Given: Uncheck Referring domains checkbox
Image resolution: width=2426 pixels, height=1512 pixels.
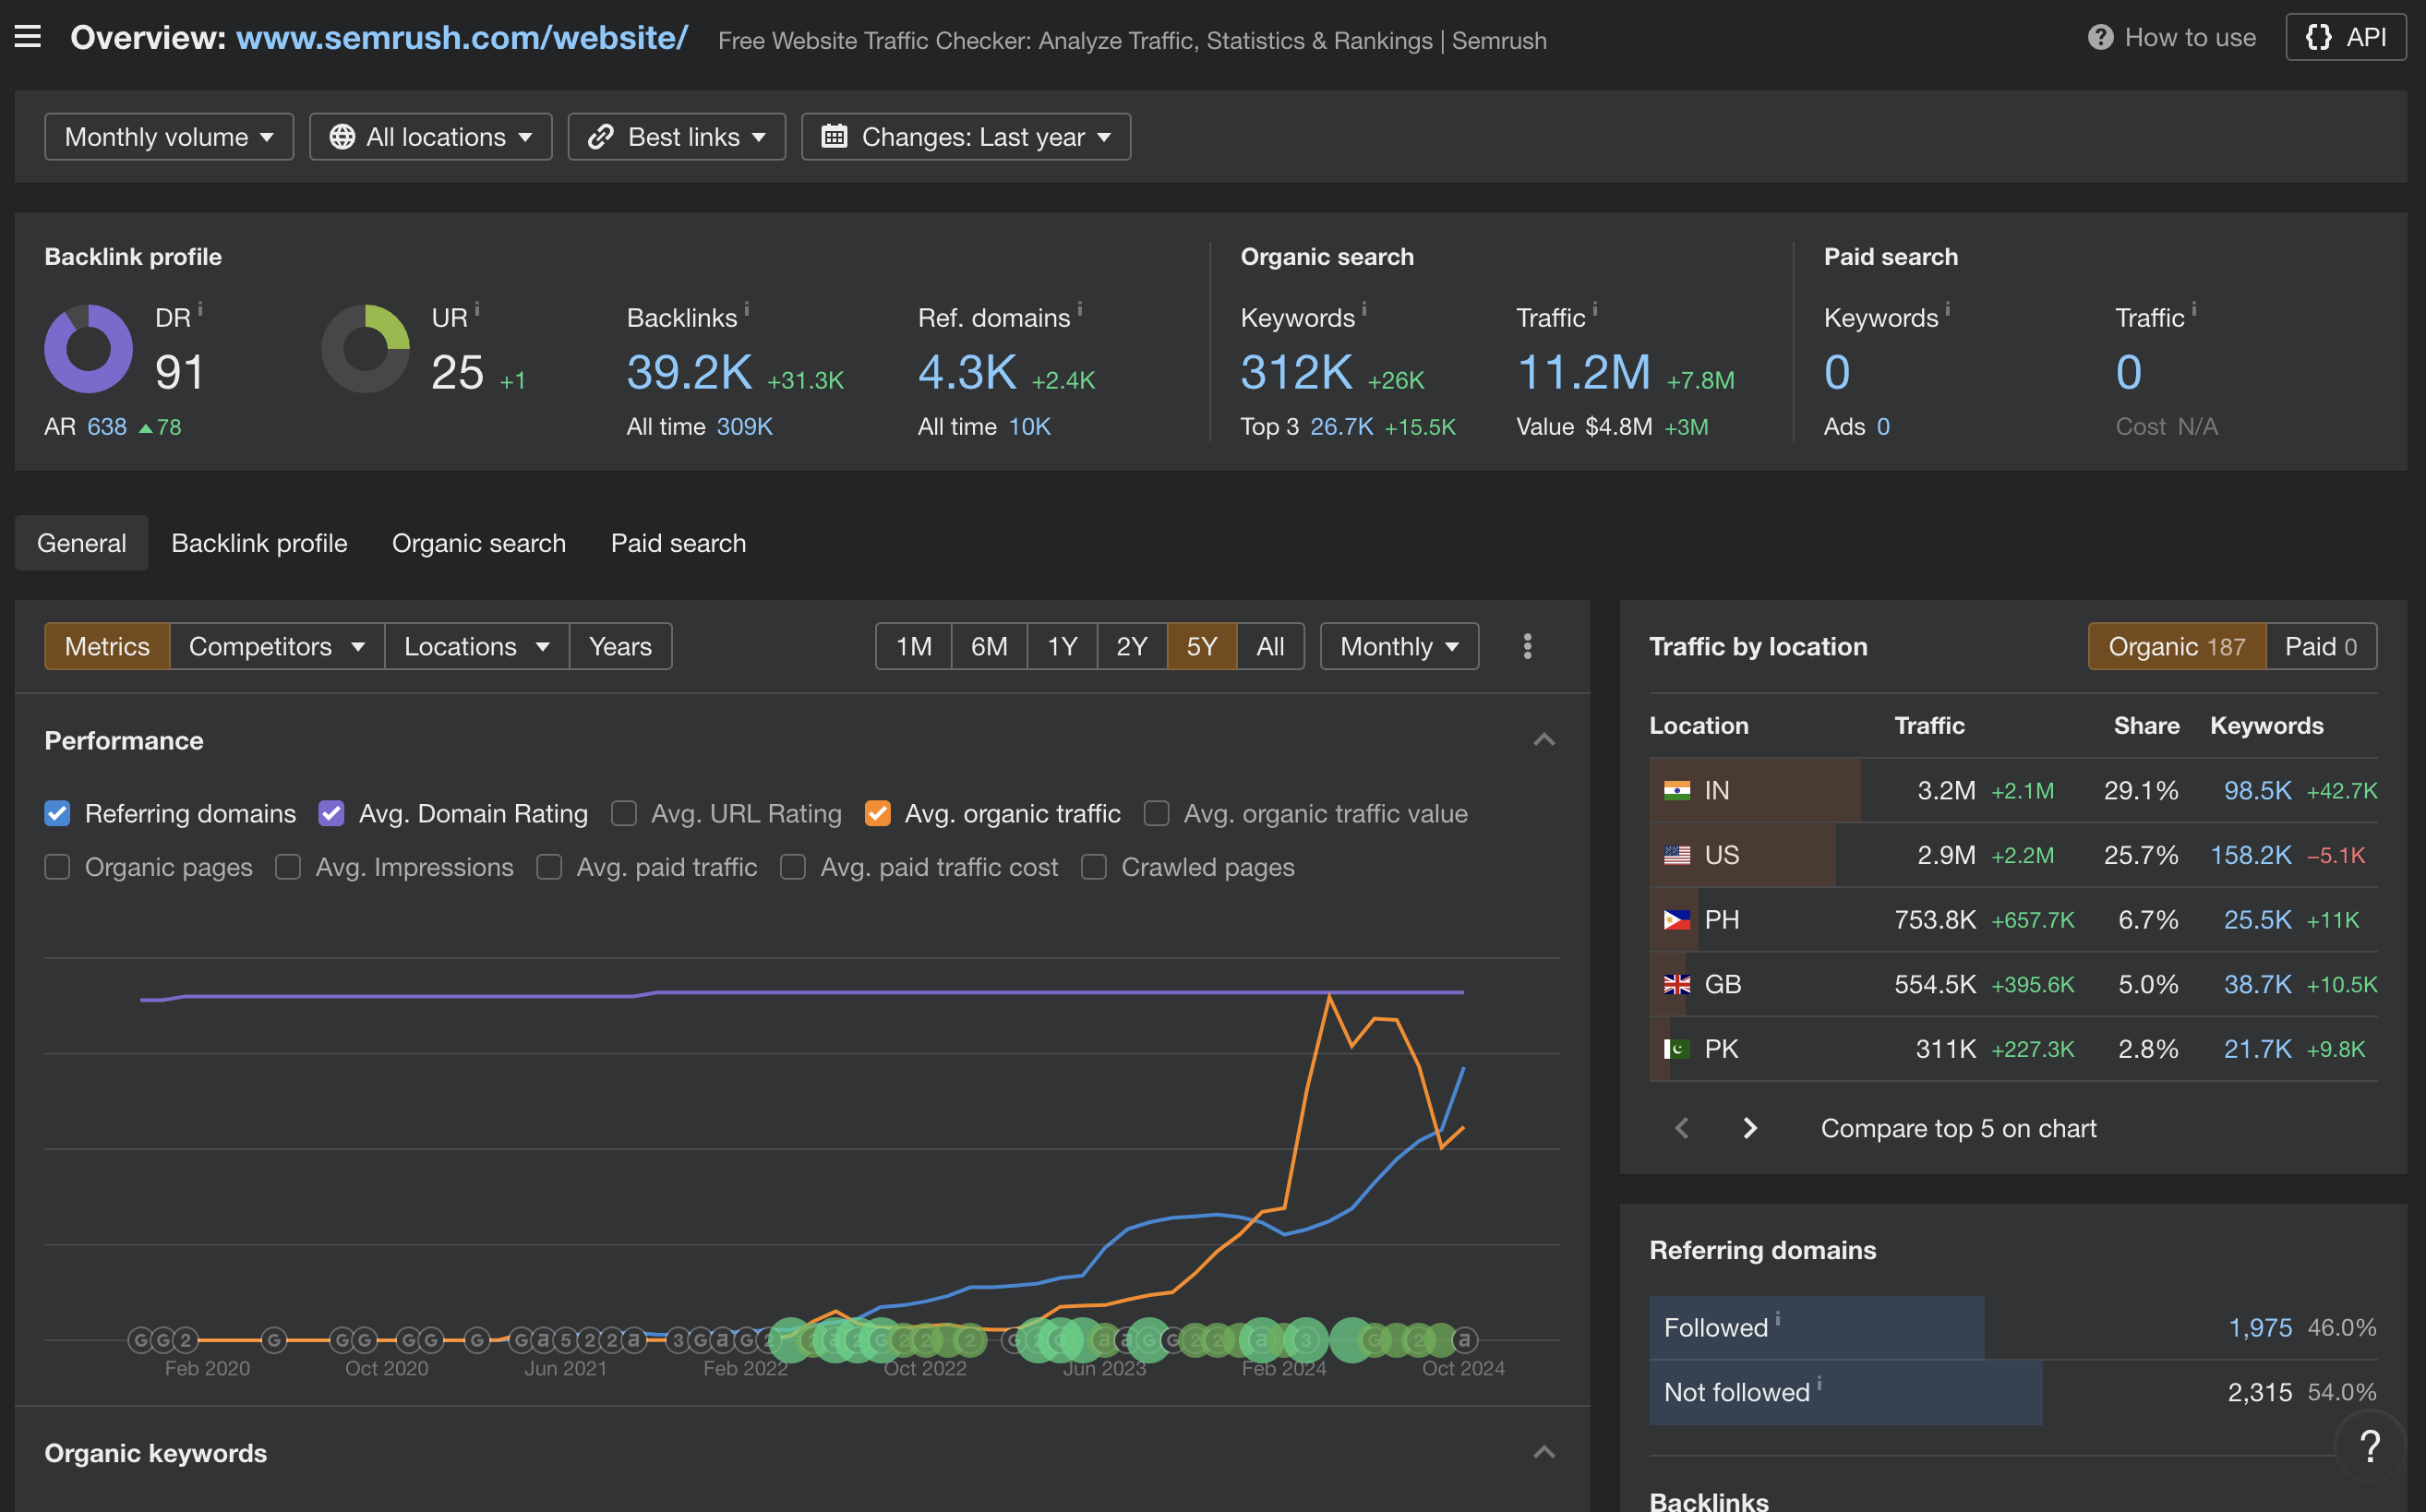Looking at the screenshot, I should click(x=58, y=813).
